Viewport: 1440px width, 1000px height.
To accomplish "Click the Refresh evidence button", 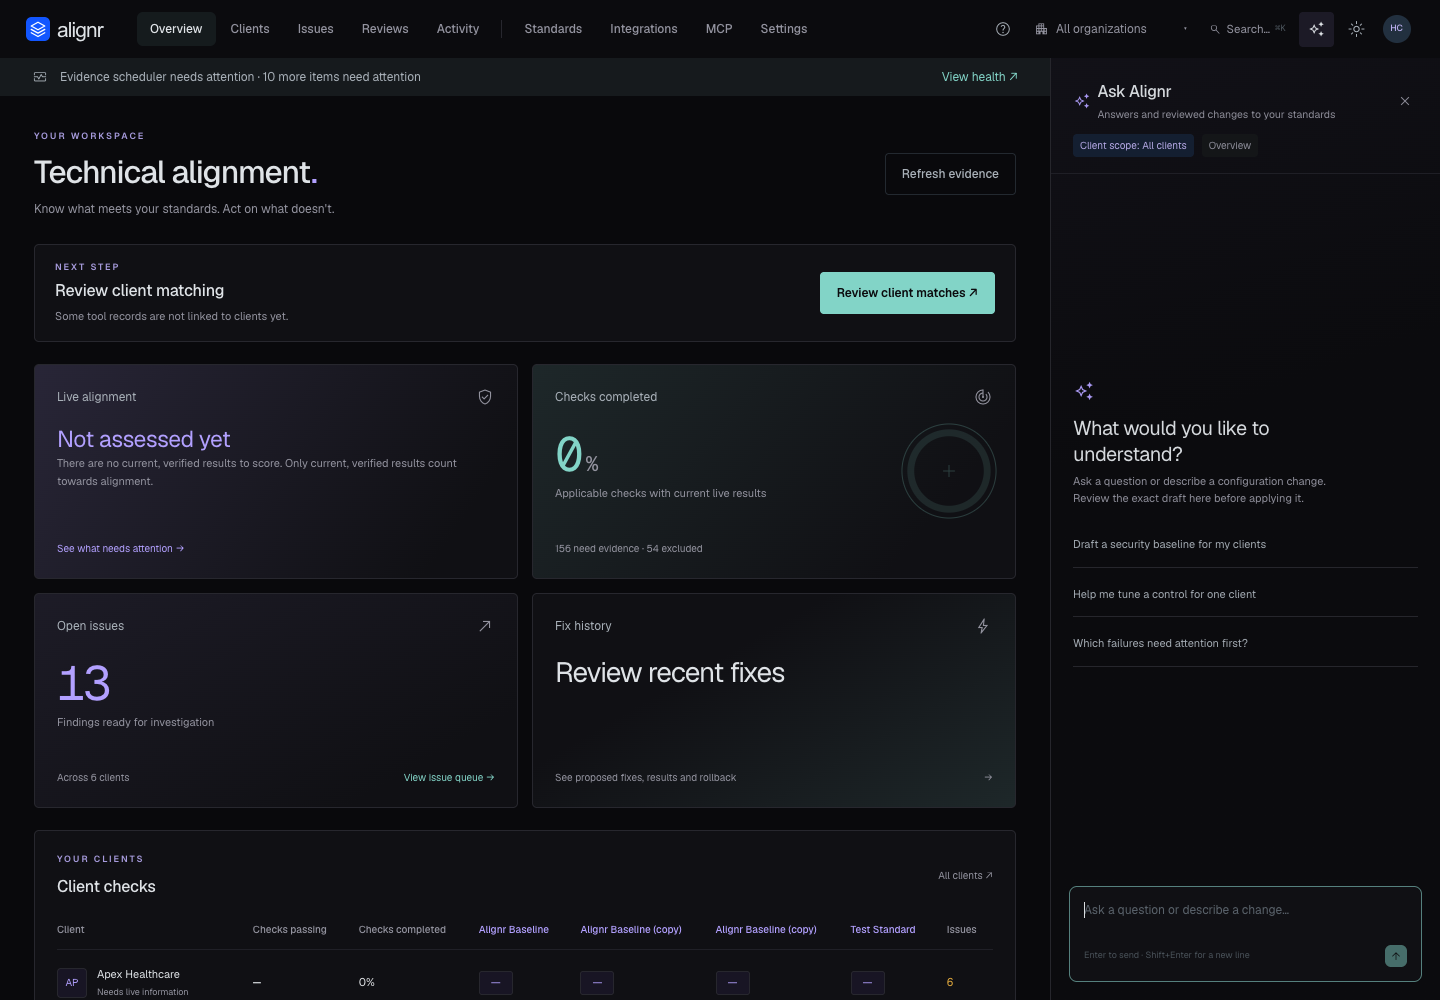I will pyautogui.click(x=950, y=174).
